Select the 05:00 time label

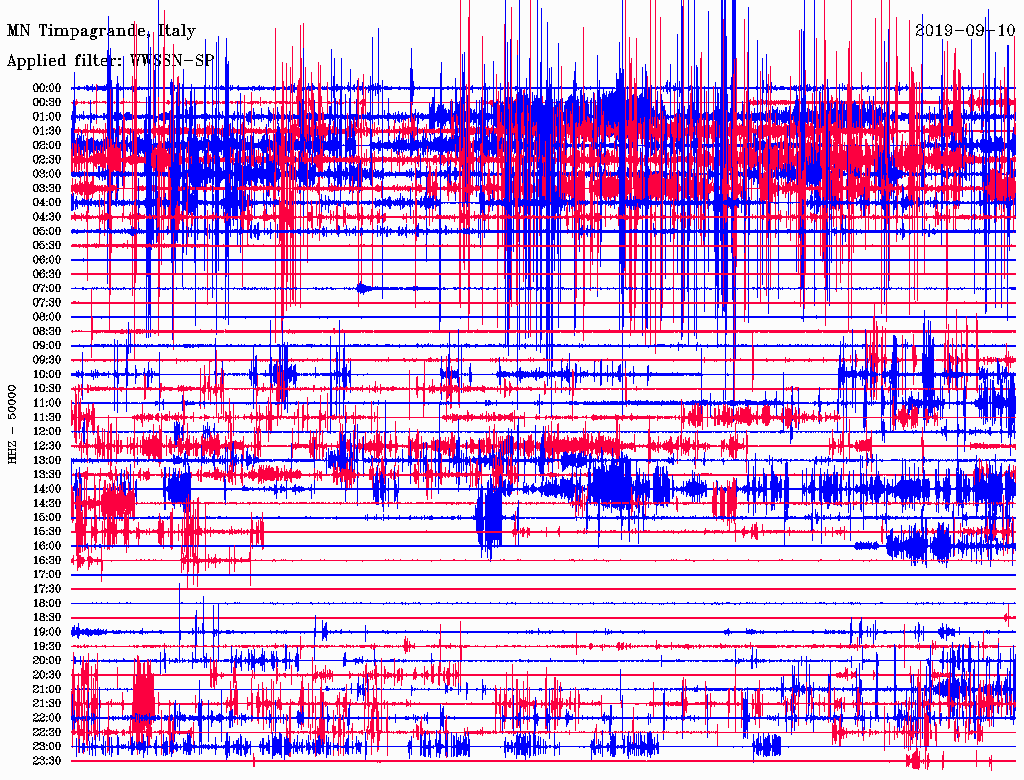pos(47,231)
